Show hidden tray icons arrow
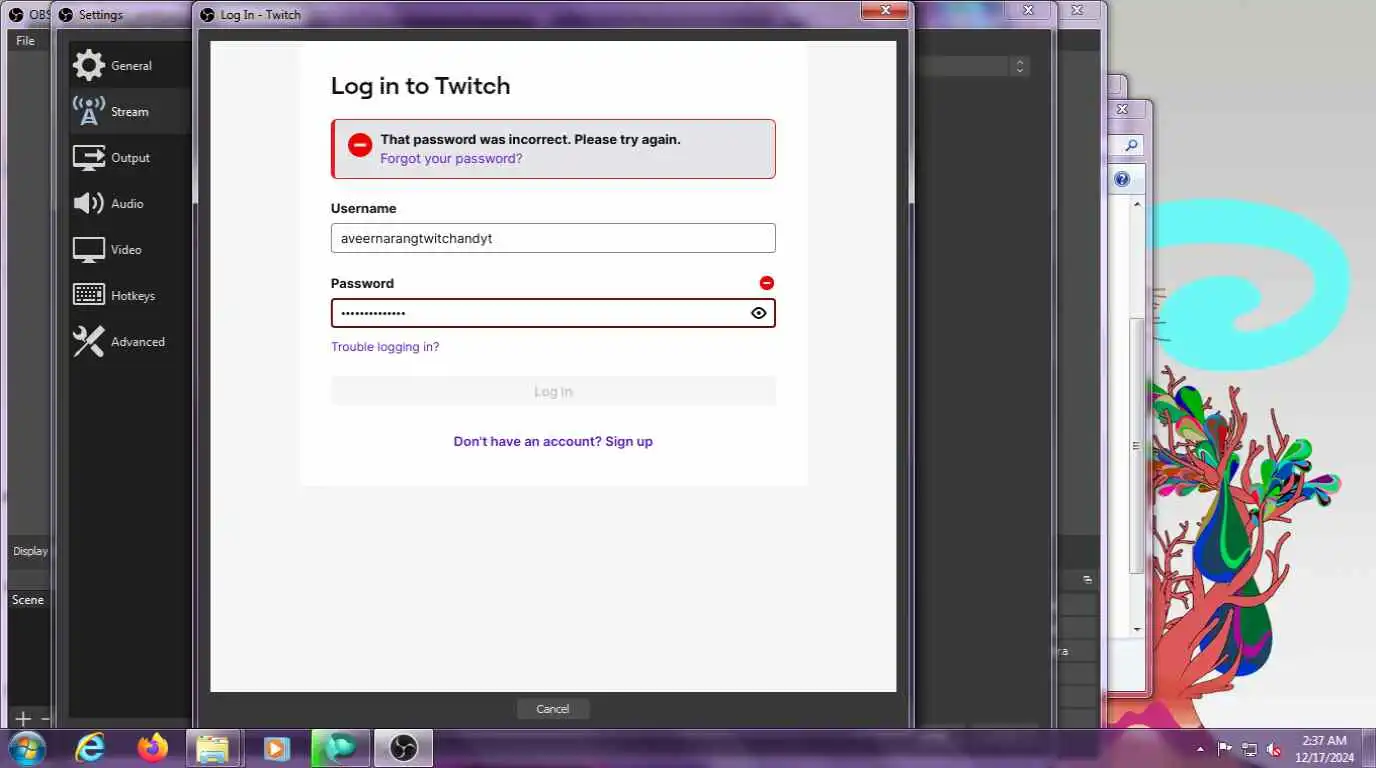The height and width of the screenshot is (768, 1376). [x=1200, y=749]
